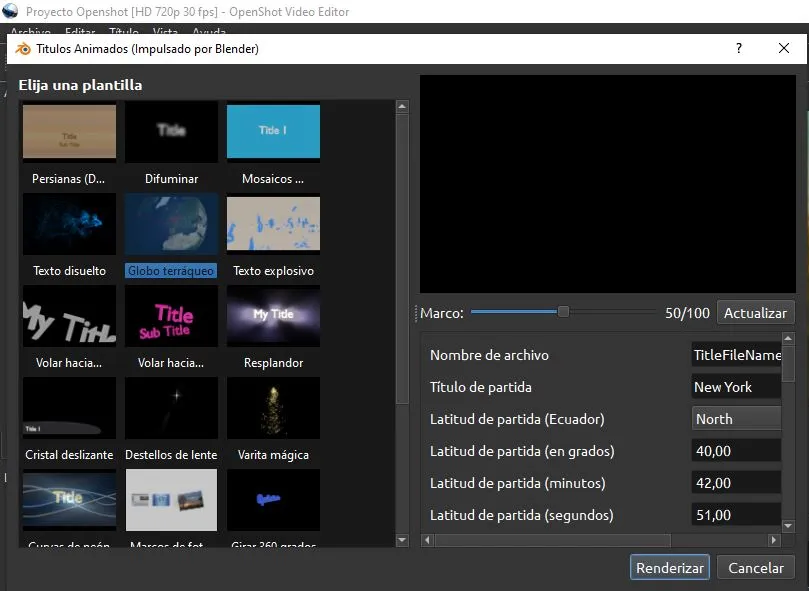Click template list scrollbar down arrow
Image resolution: width=809 pixels, height=591 pixels.
click(402, 540)
